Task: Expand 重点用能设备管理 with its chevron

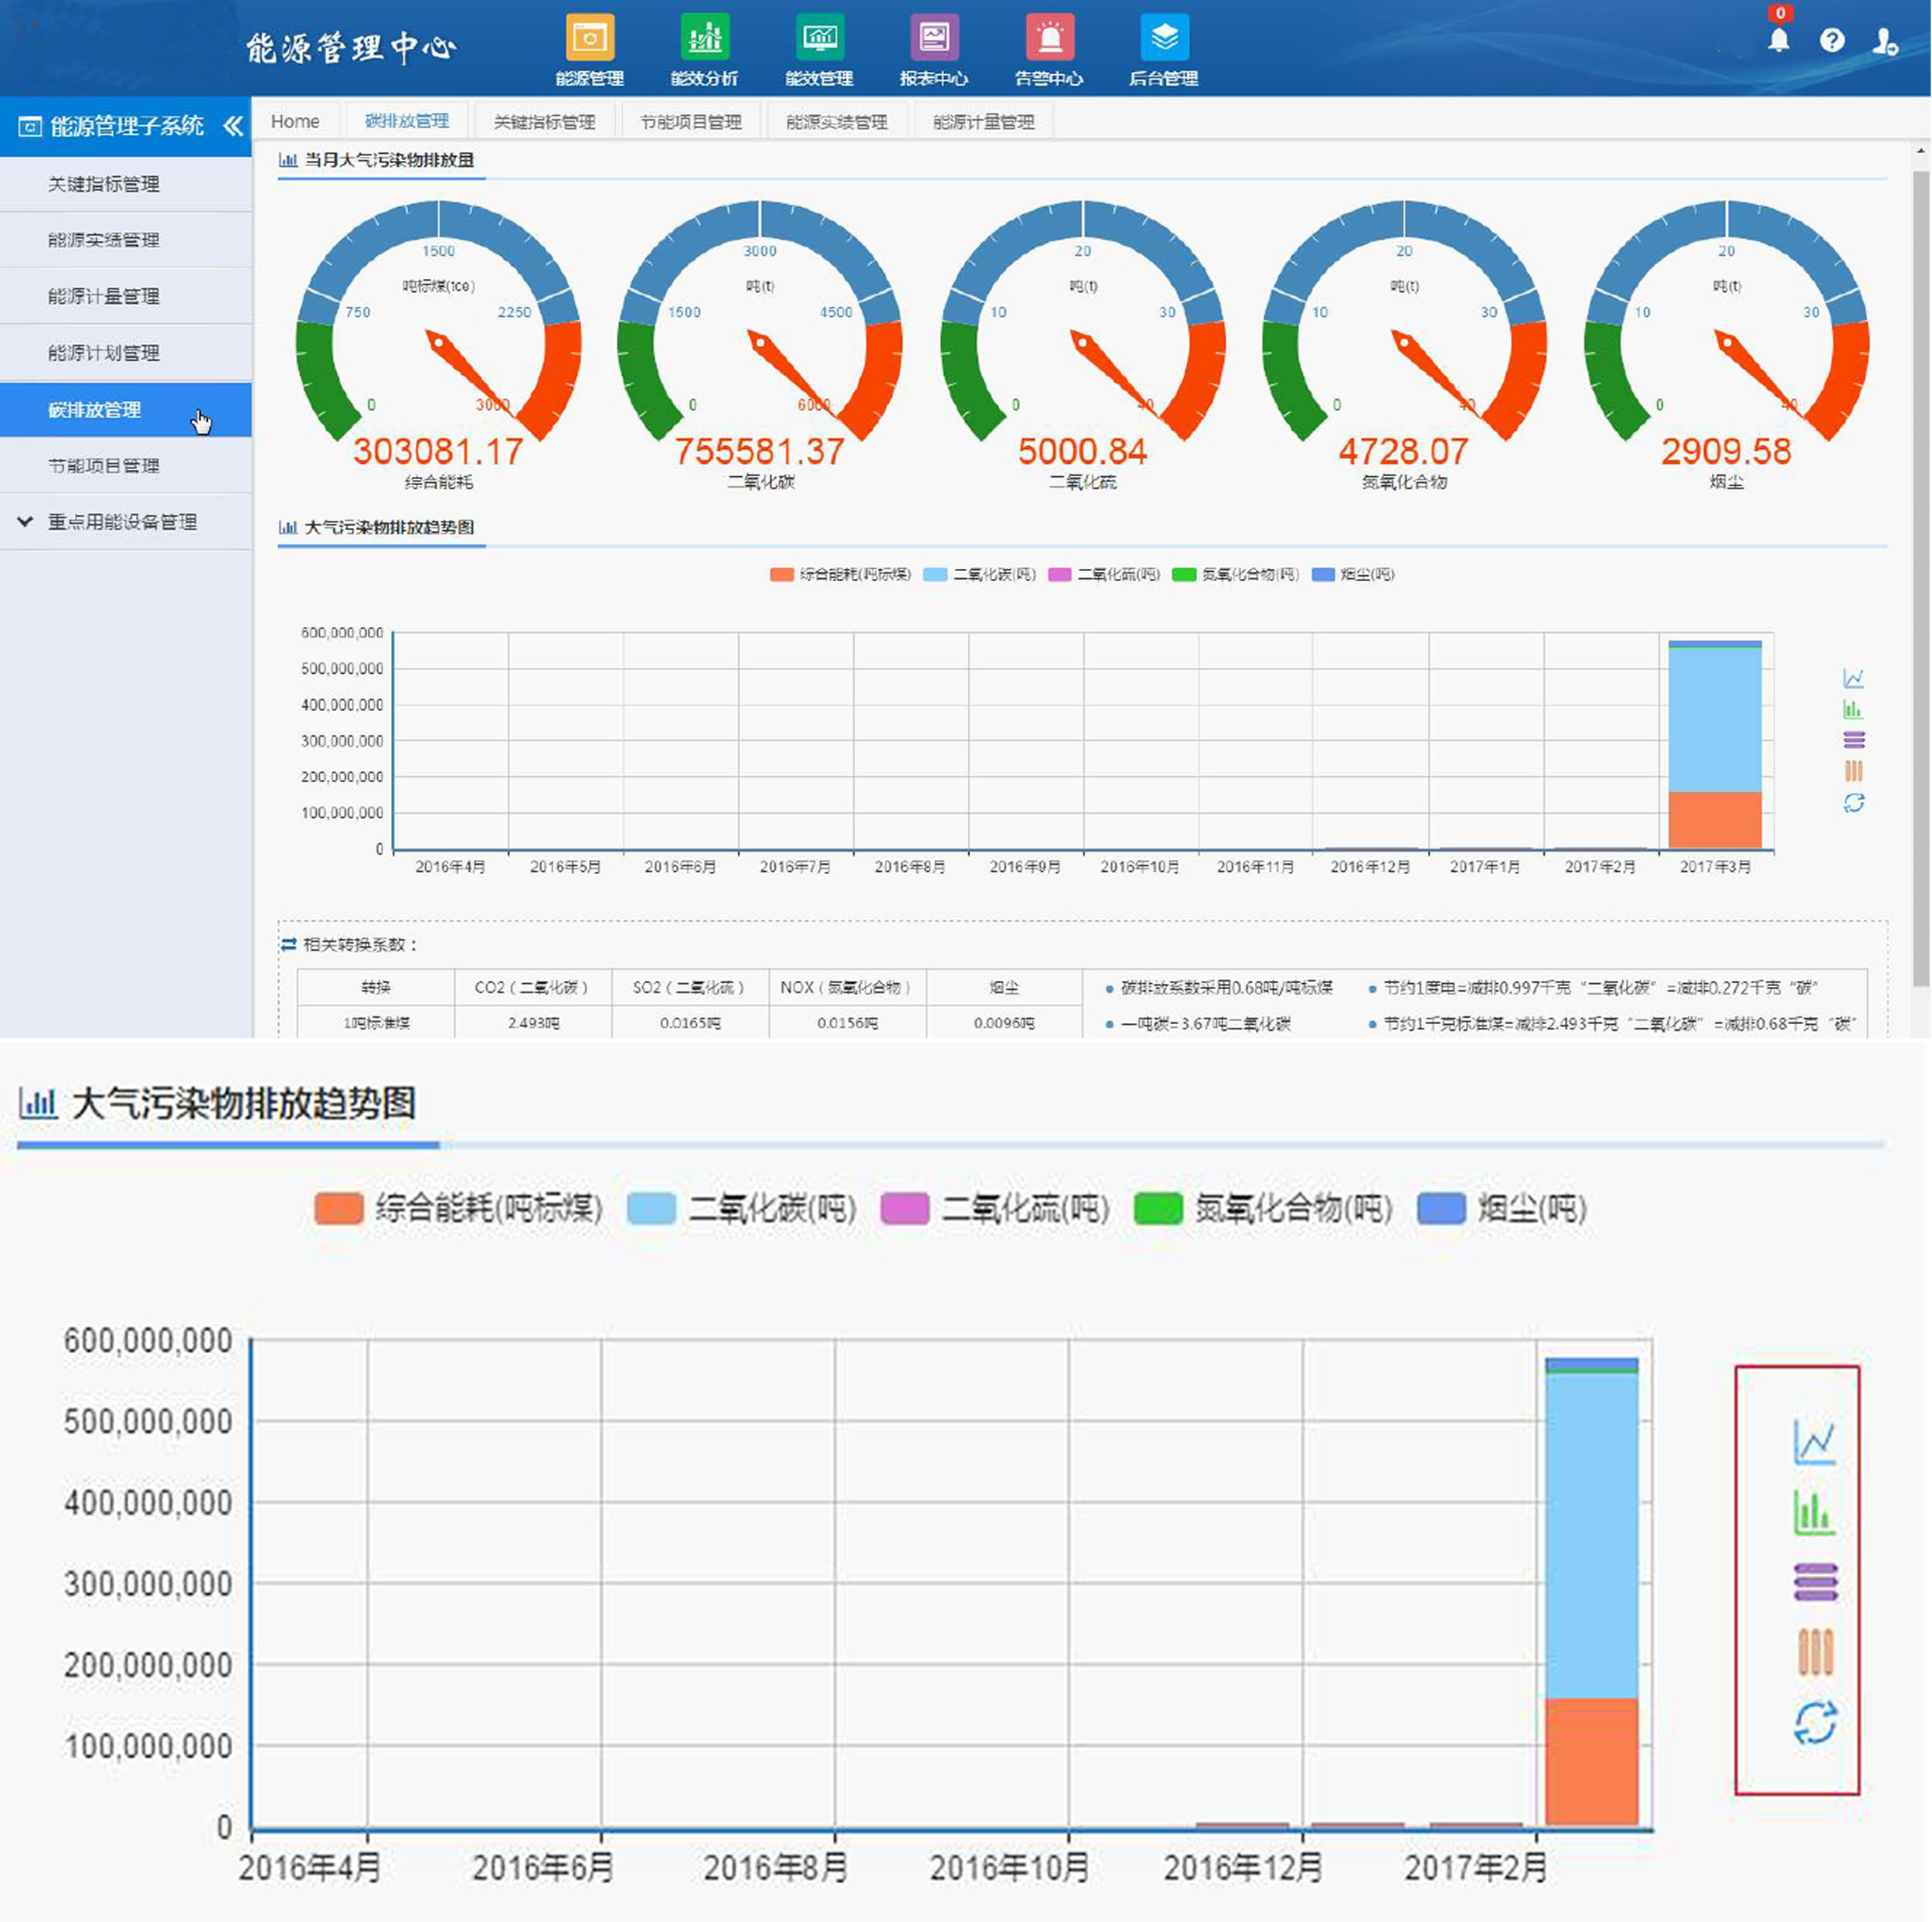Action: (x=25, y=522)
